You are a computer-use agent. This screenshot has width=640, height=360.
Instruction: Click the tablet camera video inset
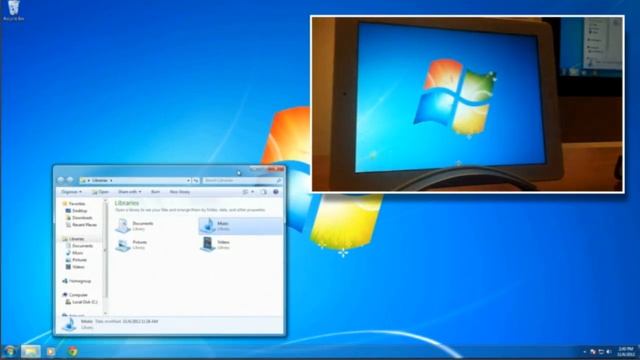(467, 104)
